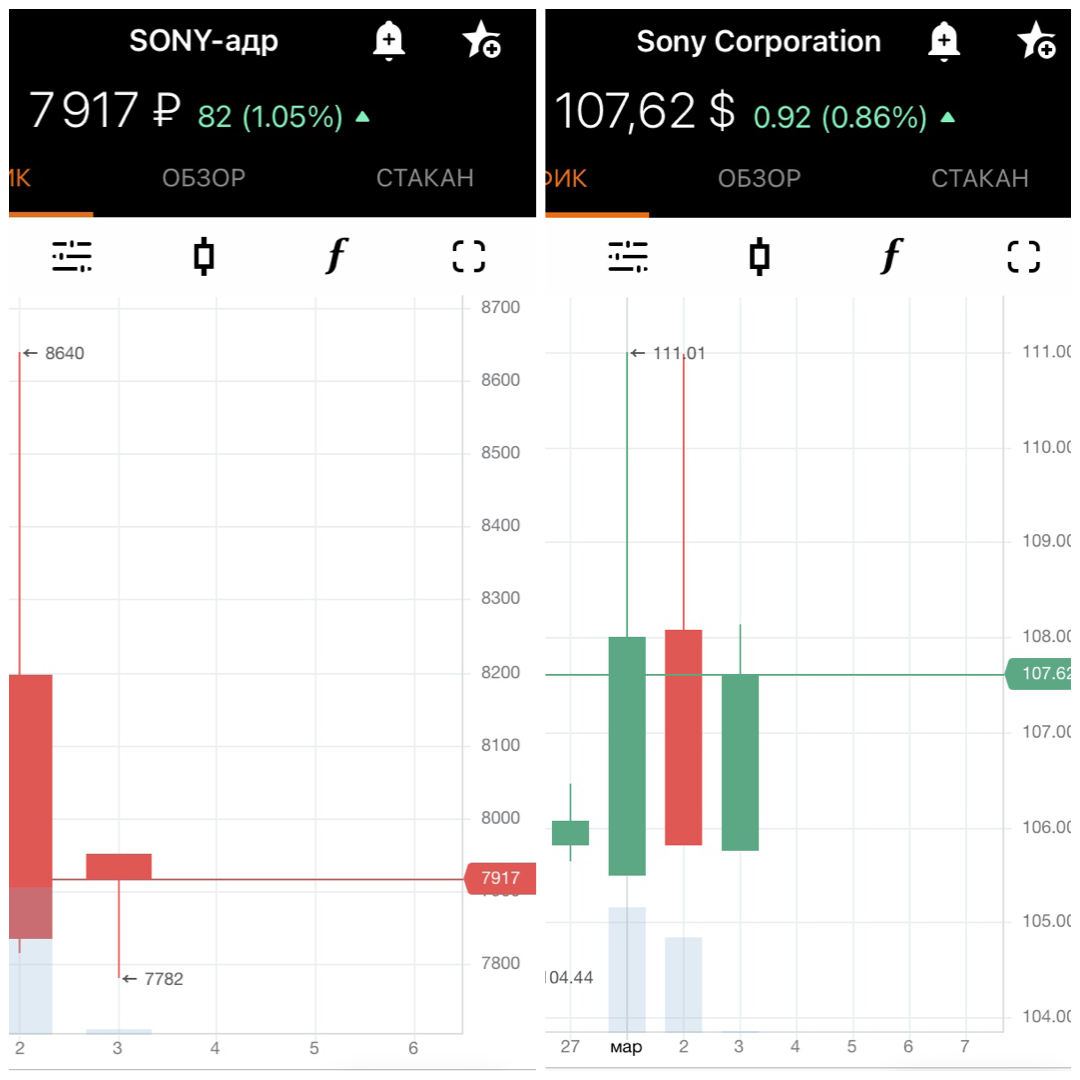Select the chart tab in SONY-адр panel
This screenshot has width=1080, height=1080.
click(x=21, y=178)
